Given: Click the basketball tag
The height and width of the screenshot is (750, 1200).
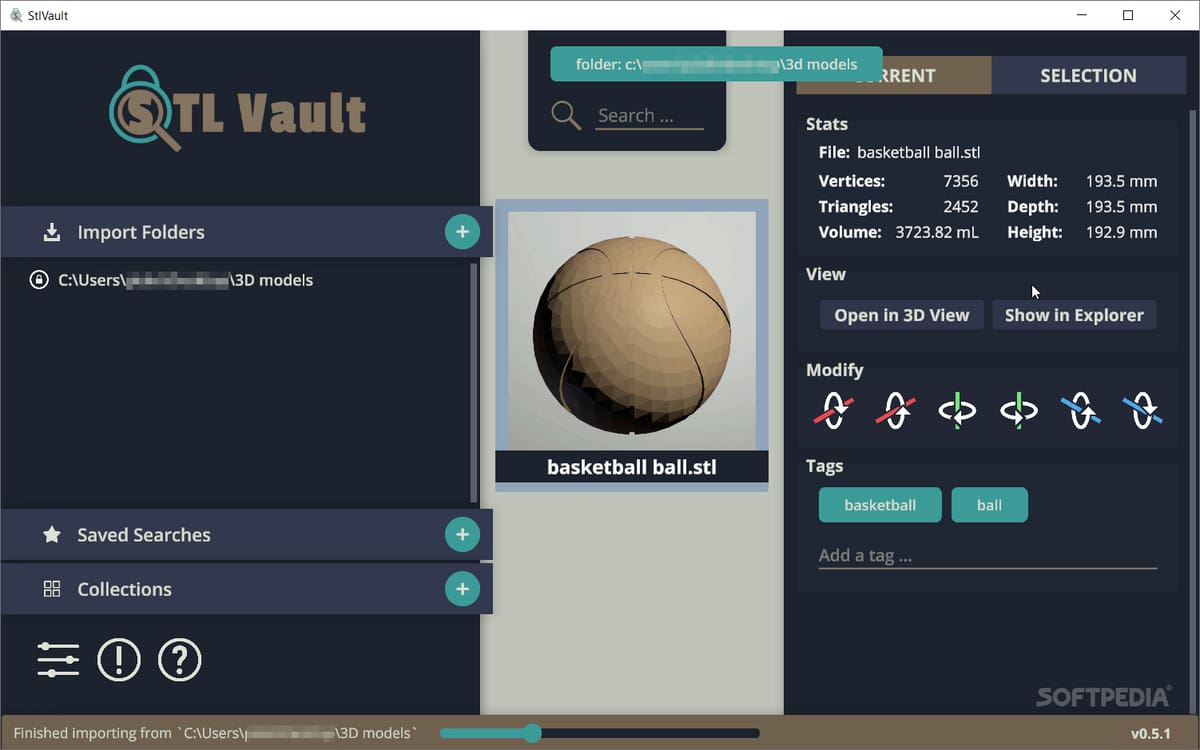Looking at the screenshot, I should [x=880, y=505].
